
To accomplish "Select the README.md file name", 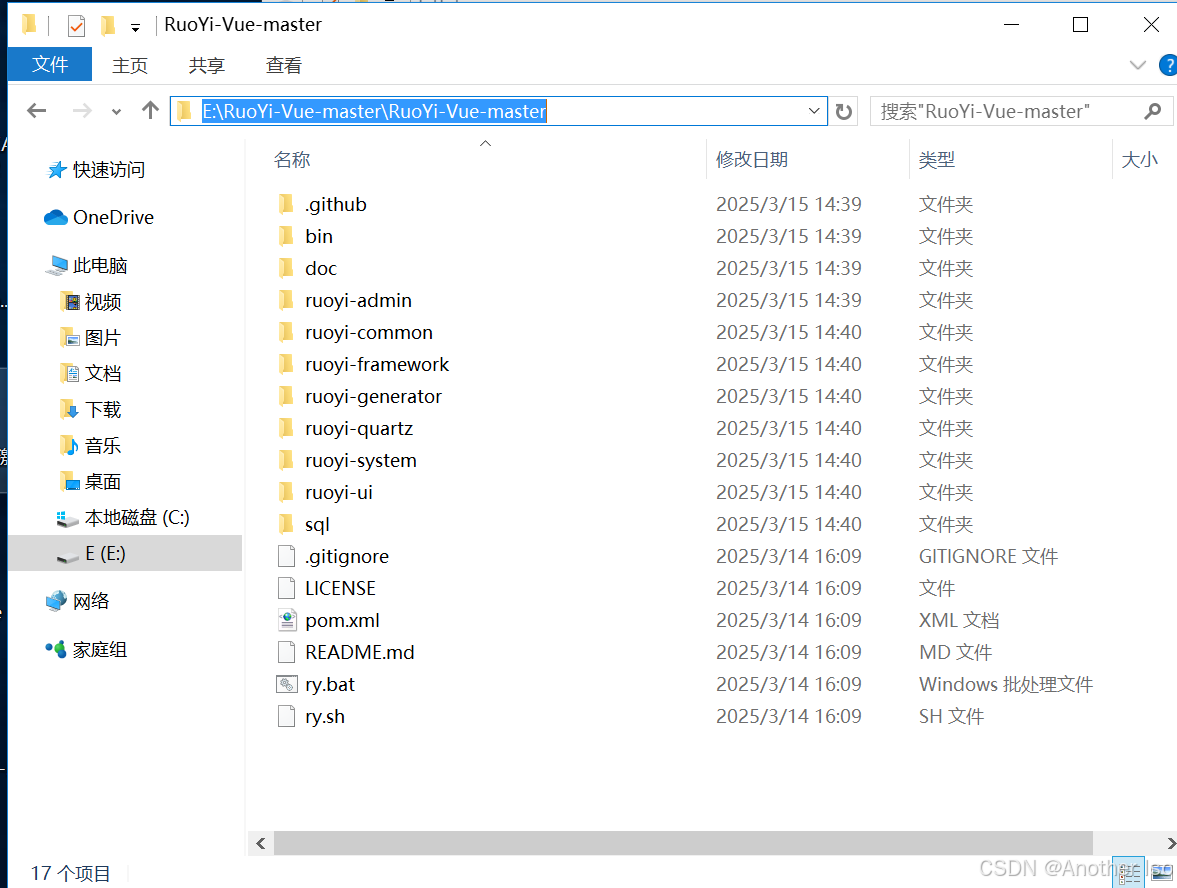I will tap(360, 652).
